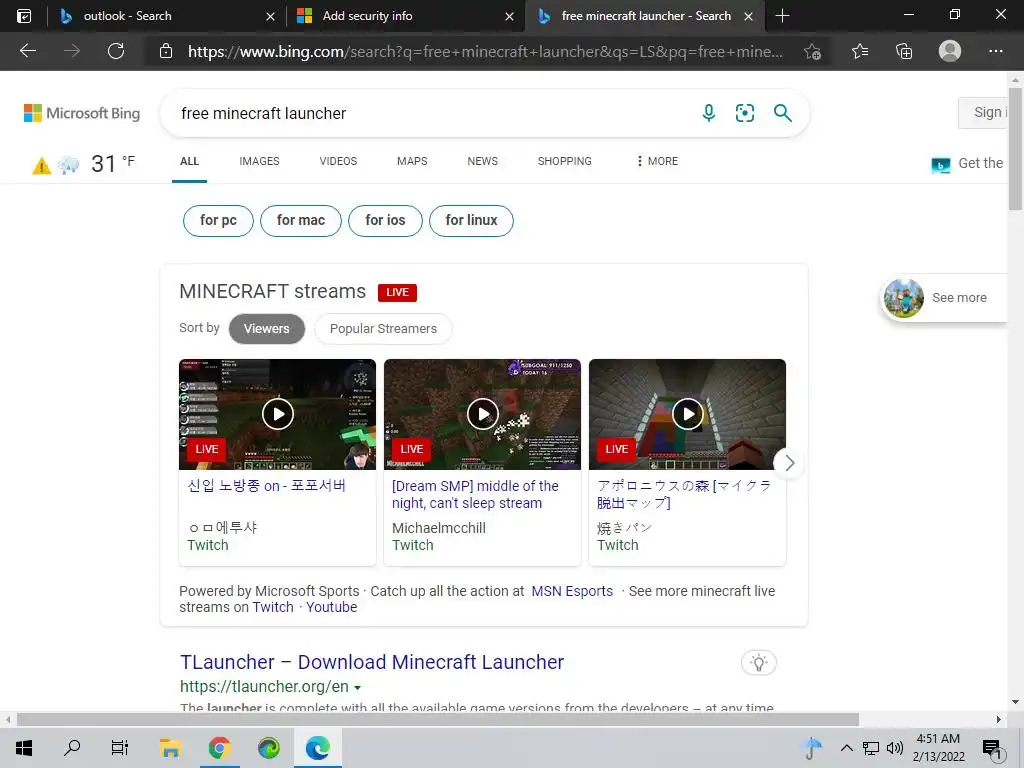Show hidden tray icons chevron

[x=846, y=748]
